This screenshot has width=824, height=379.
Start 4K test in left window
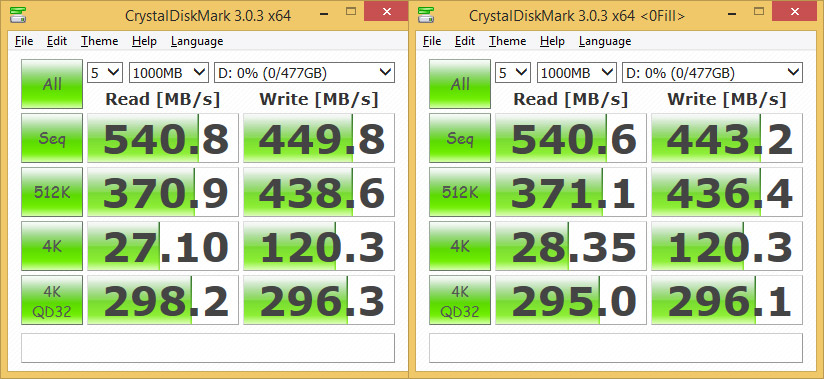[x=52, y=246]
